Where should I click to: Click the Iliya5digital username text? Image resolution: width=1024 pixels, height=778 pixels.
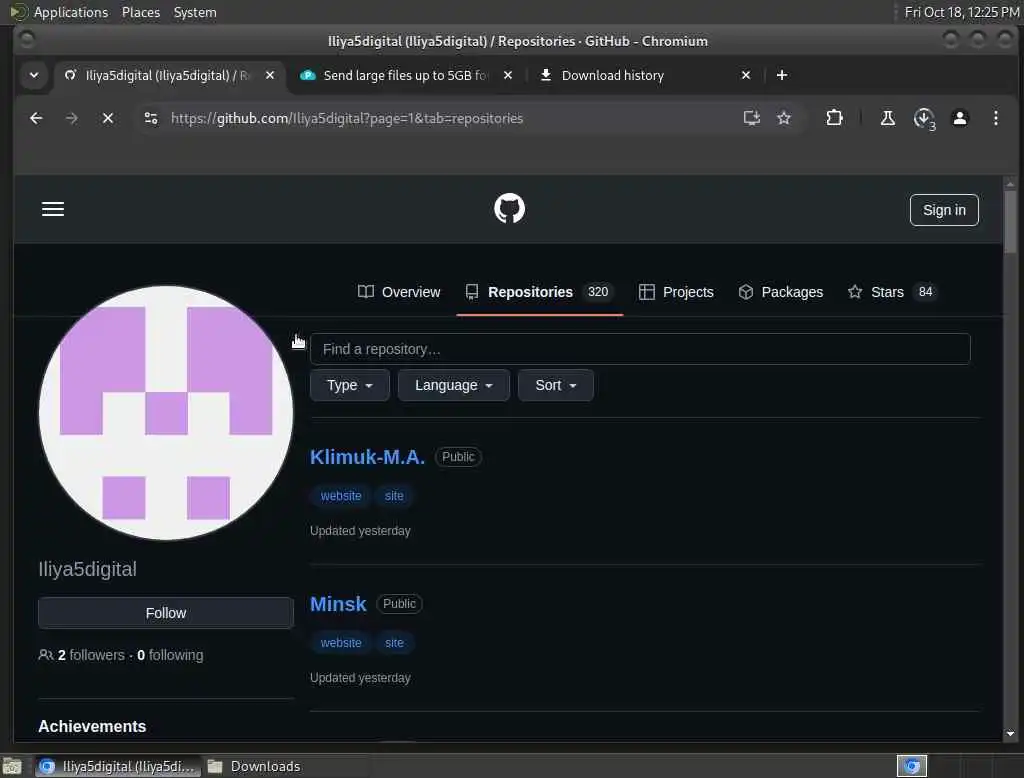[x=88, y=569]
